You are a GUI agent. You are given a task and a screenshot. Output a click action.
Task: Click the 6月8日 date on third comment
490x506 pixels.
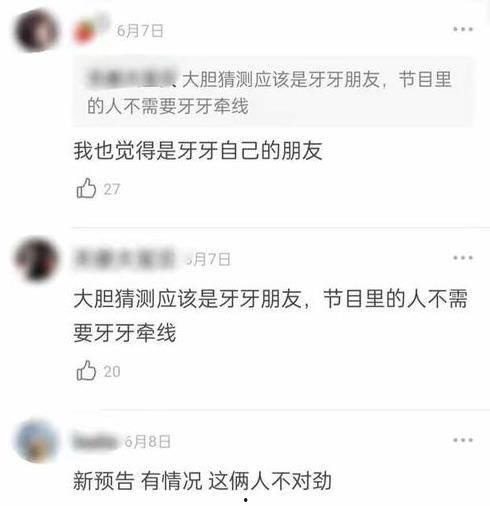[x=147, y=441]
